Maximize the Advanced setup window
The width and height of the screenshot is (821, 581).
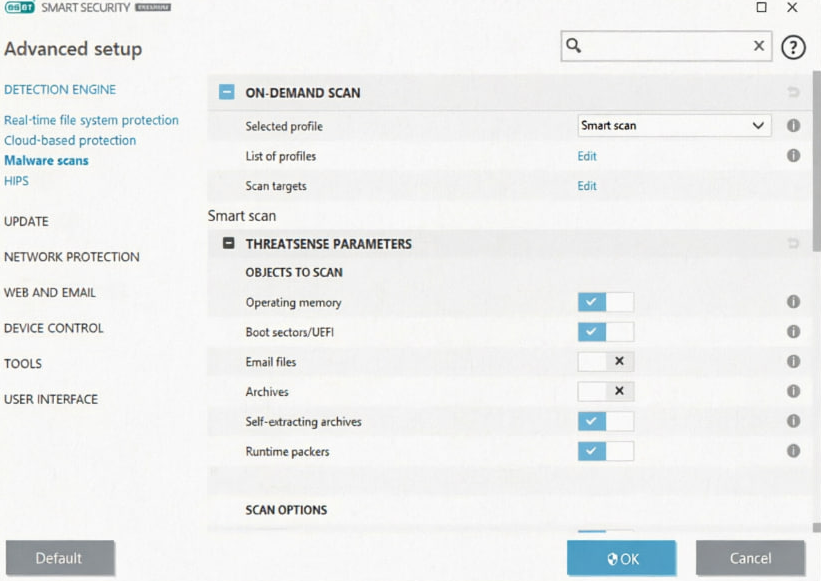point(762,7)
